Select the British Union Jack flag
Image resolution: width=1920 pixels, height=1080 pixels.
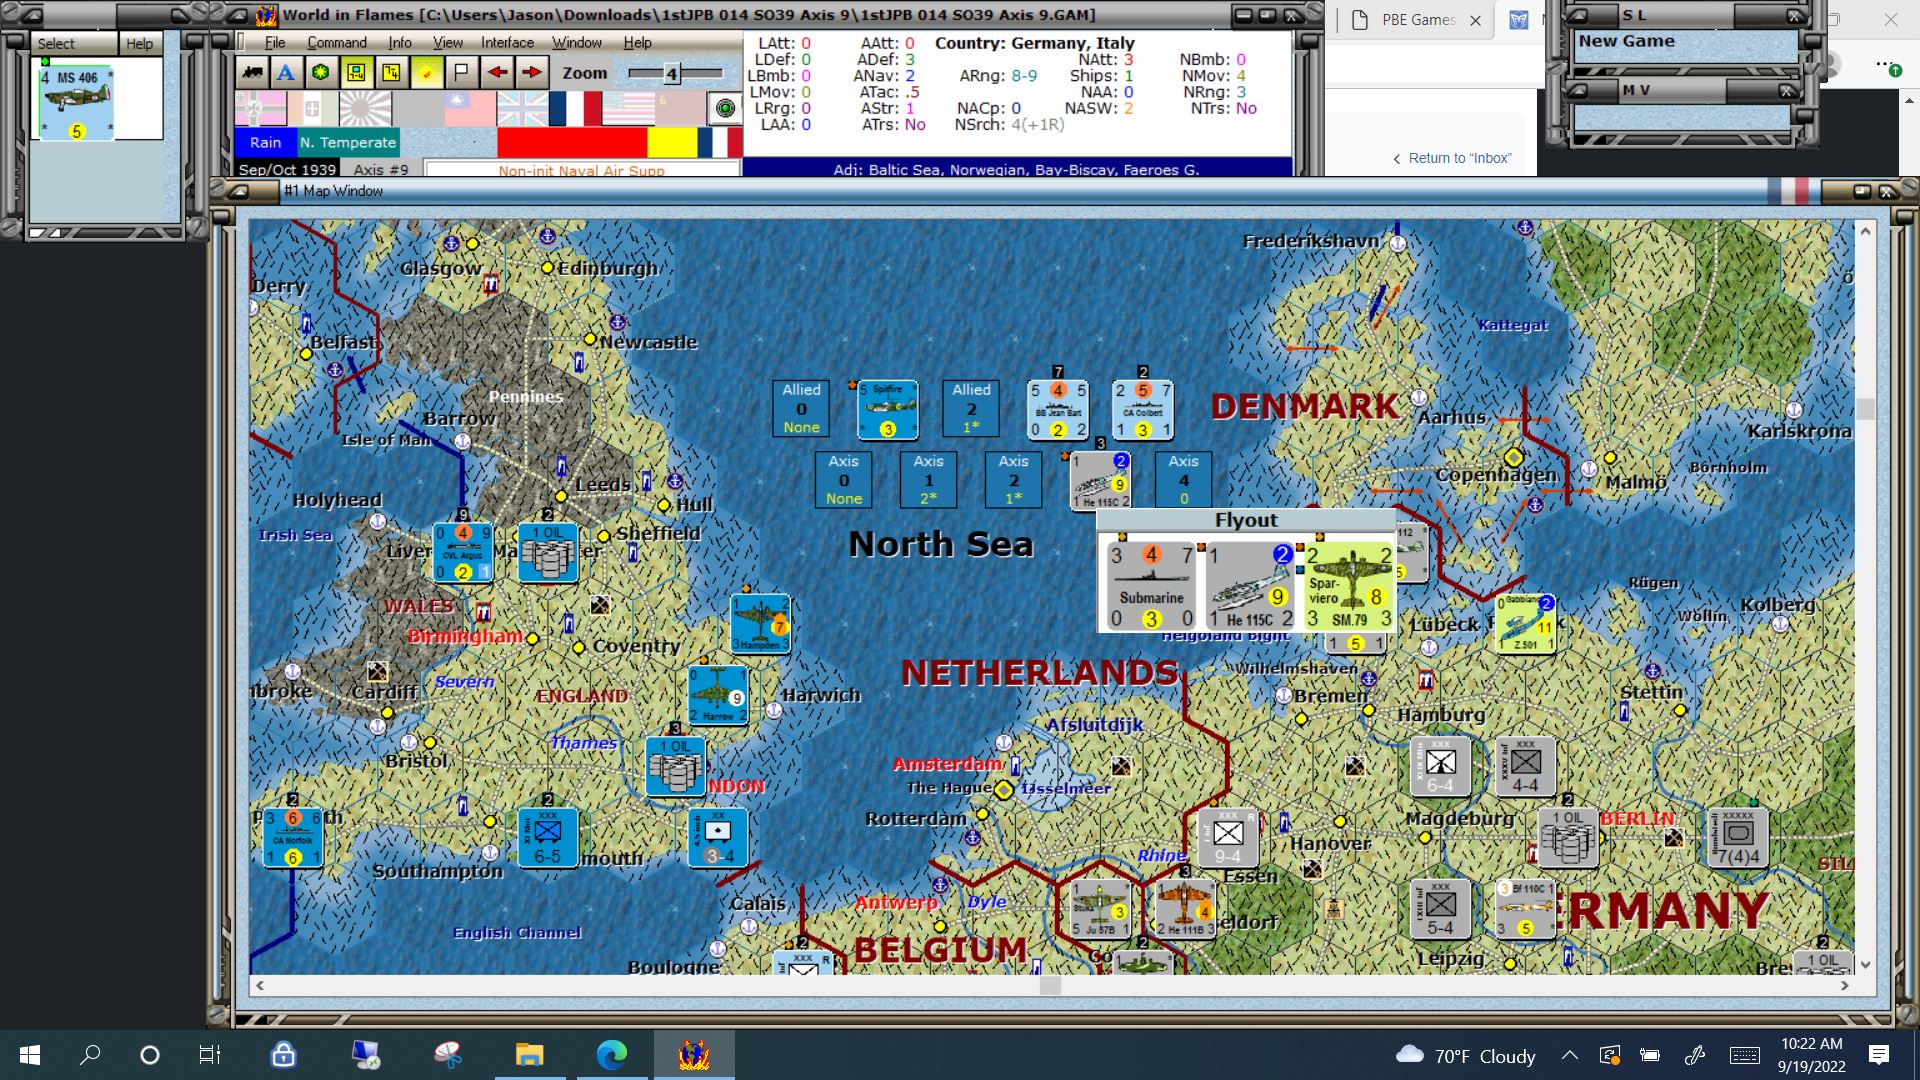(x=522, y=108)
